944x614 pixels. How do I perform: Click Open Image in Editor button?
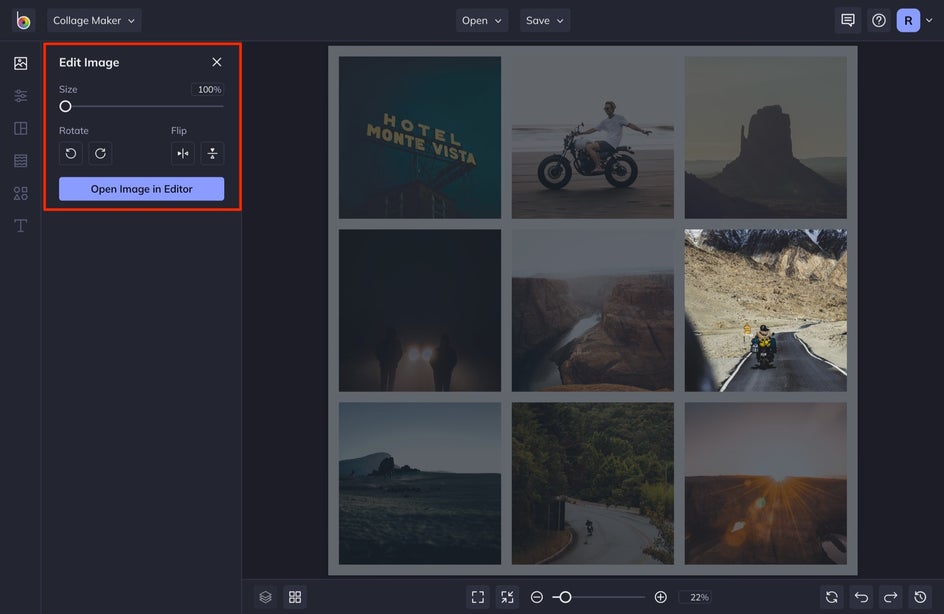tap(141, 189)
